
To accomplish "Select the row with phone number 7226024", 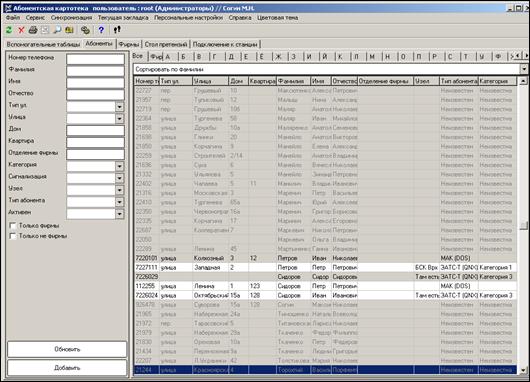I will pos(326,295).
